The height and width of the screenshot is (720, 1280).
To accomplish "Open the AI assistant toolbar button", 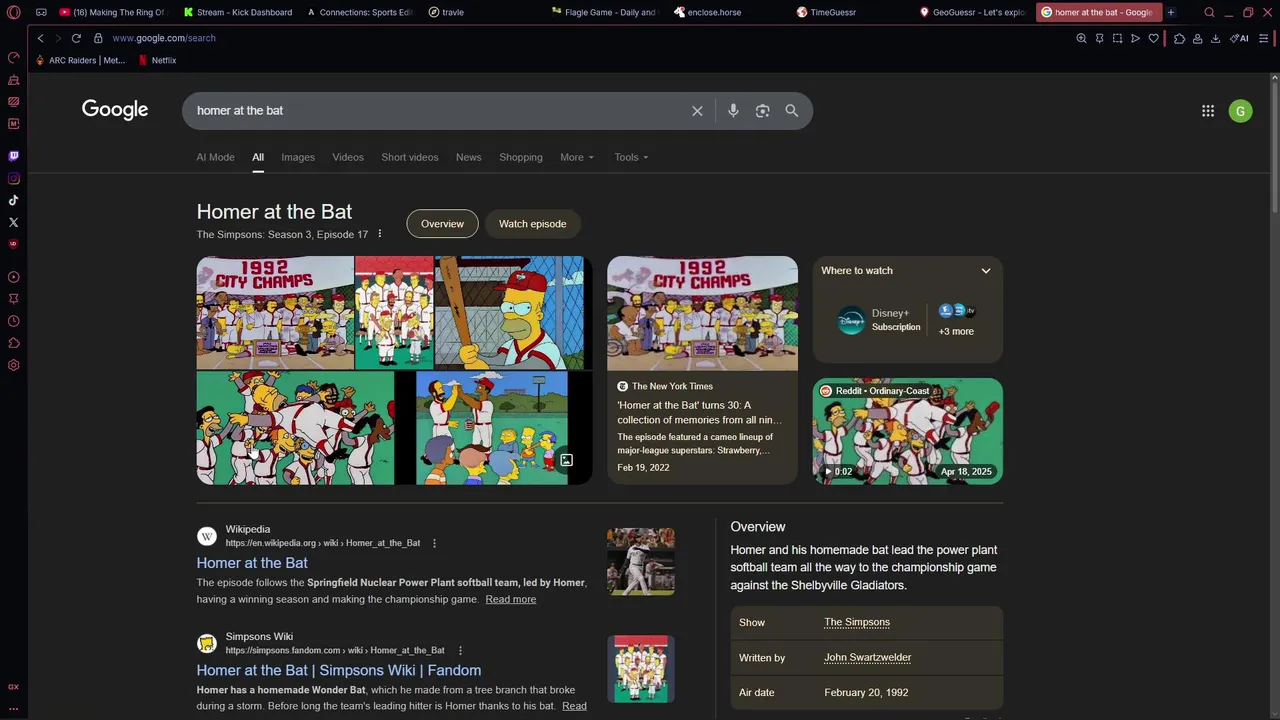I will (1239, 38).
